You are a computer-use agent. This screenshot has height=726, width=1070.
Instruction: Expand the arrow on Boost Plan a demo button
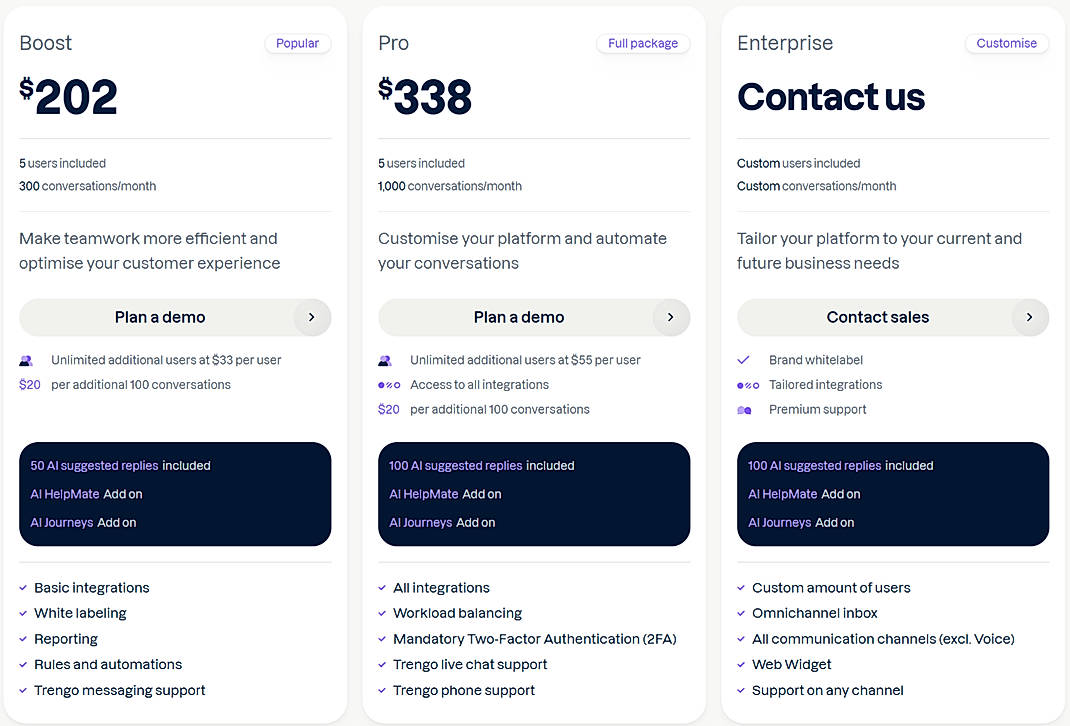[x=312, y=317]
